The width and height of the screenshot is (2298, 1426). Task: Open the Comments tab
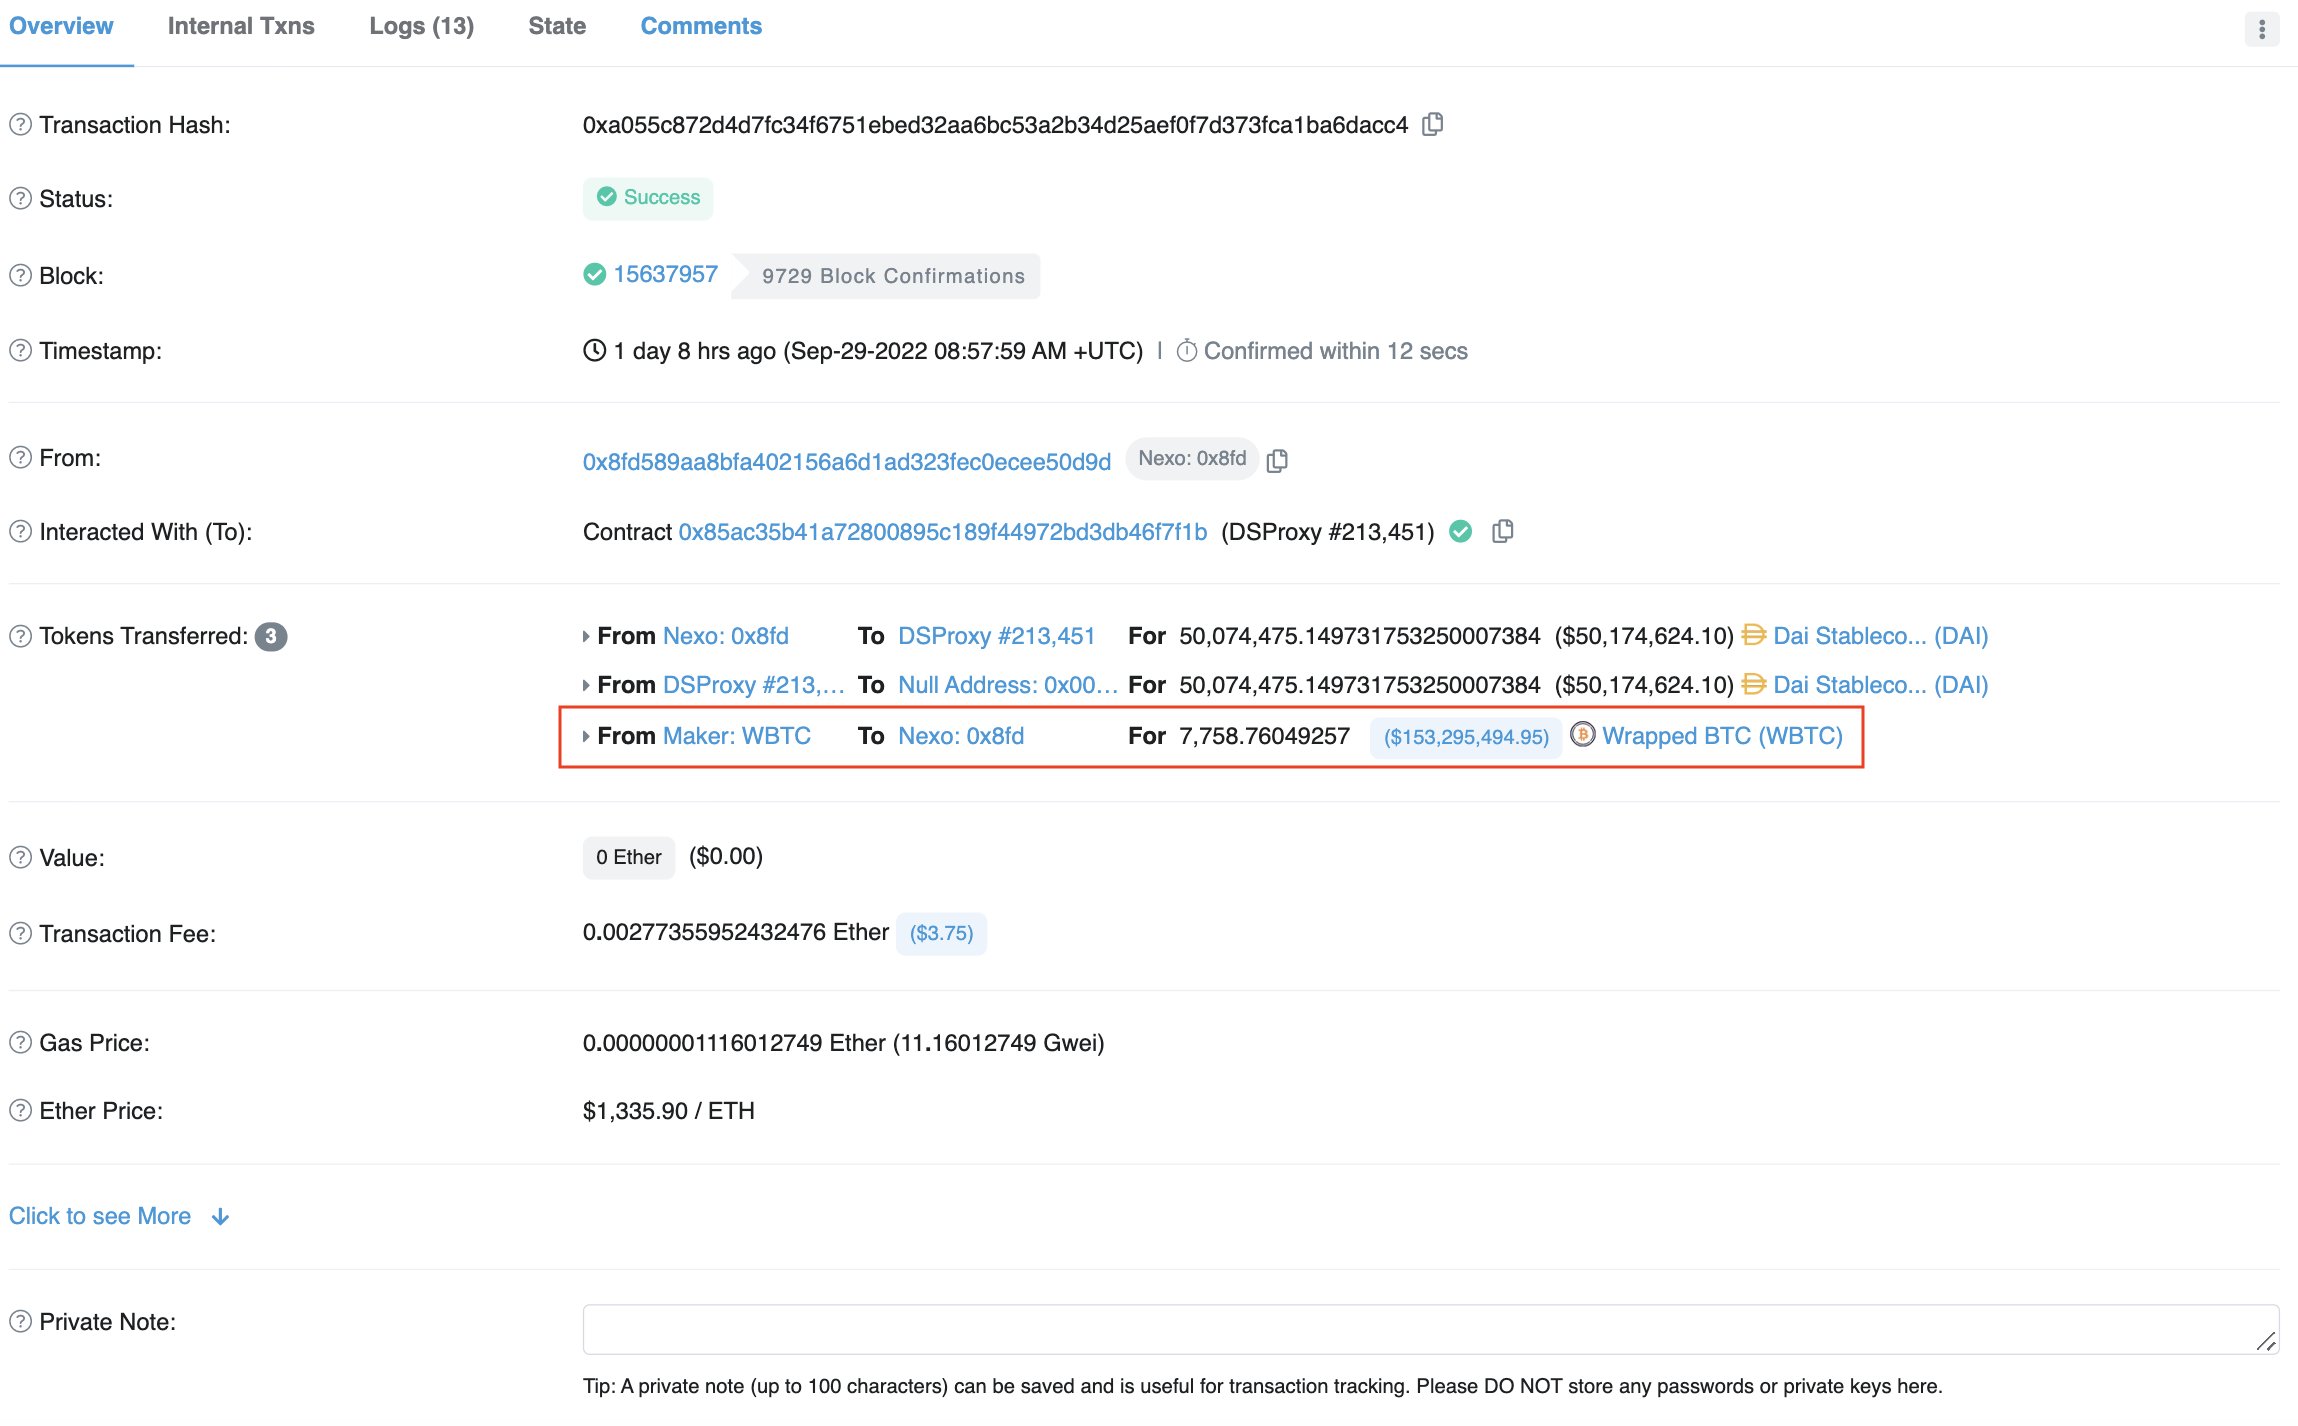(x=700, y=26)
